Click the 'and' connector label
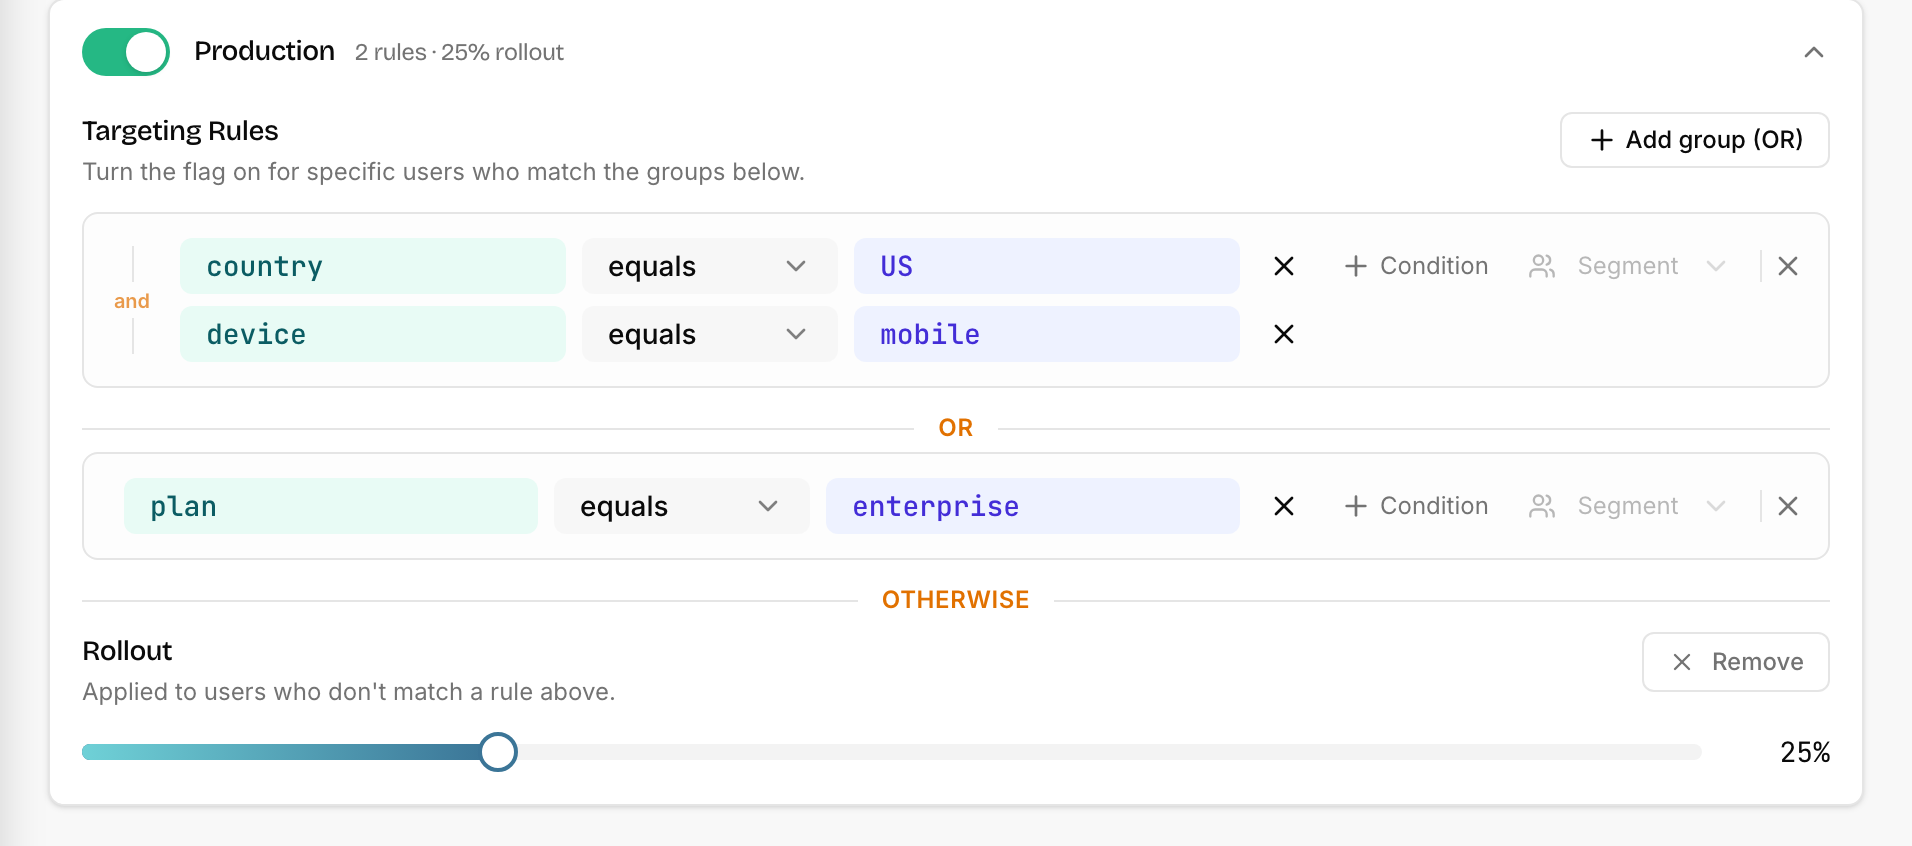The height and width of the screenshot is (846, 1912). point(132,301)
